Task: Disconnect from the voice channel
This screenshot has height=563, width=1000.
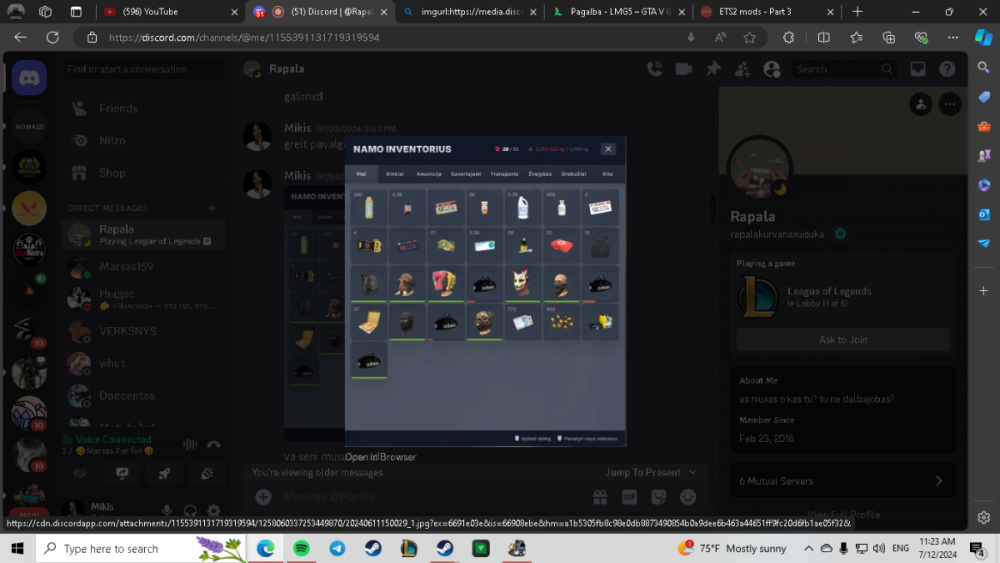Action: [x=214, y=444]
